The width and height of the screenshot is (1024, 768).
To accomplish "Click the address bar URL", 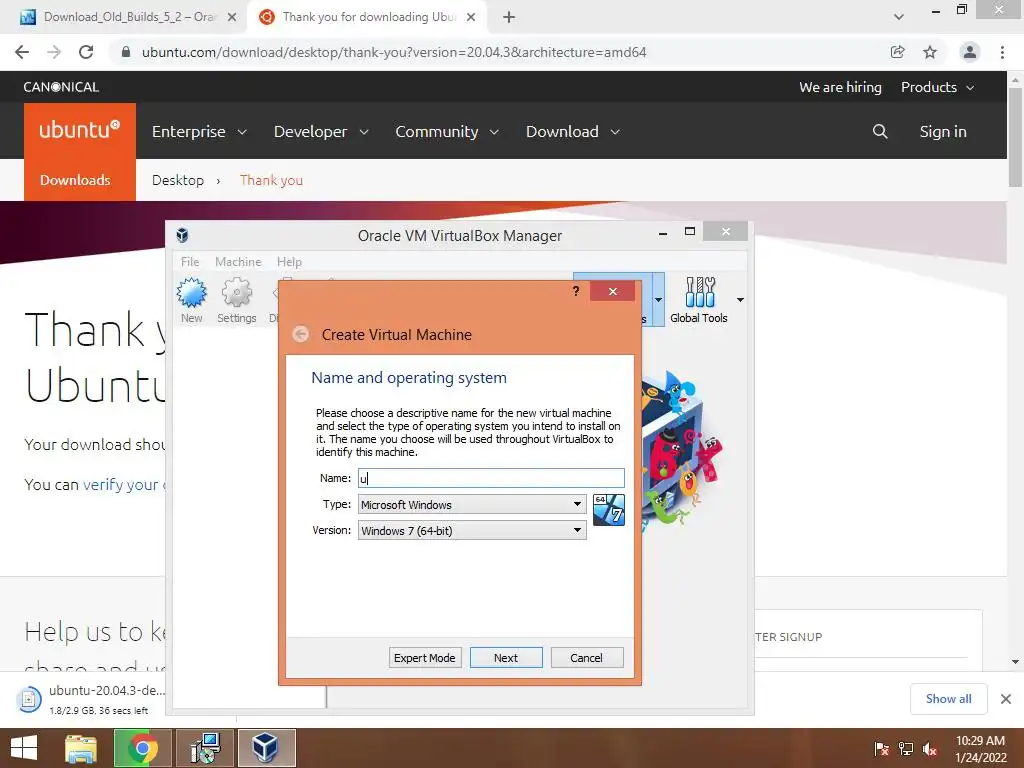I will pos(394,52).
